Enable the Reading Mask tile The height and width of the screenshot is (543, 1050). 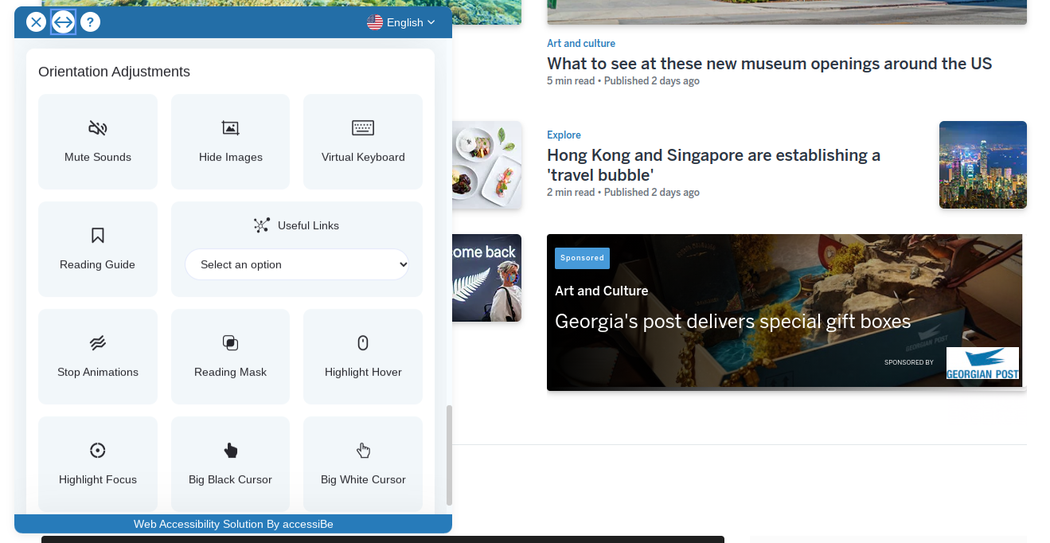click(230, 356)
